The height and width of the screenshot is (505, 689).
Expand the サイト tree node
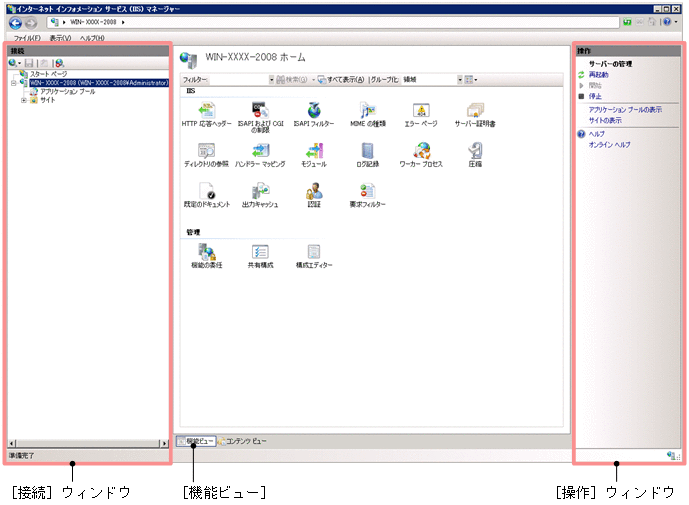[24, 100]
